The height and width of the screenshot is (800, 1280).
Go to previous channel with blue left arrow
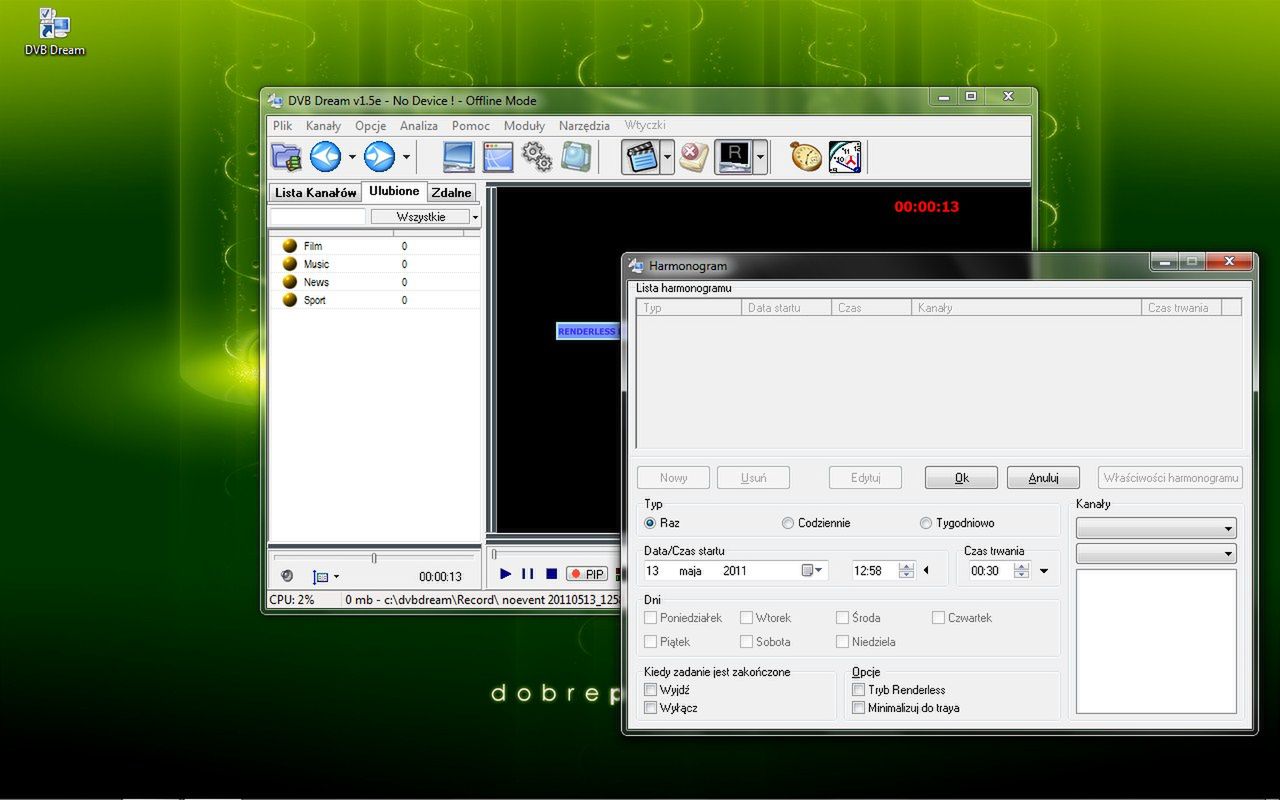click(x=325, y=157)
